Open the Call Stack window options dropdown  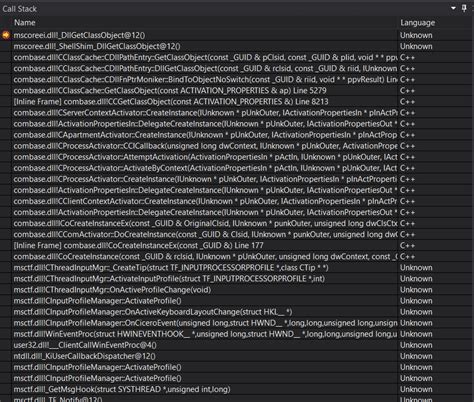[453, 8]
